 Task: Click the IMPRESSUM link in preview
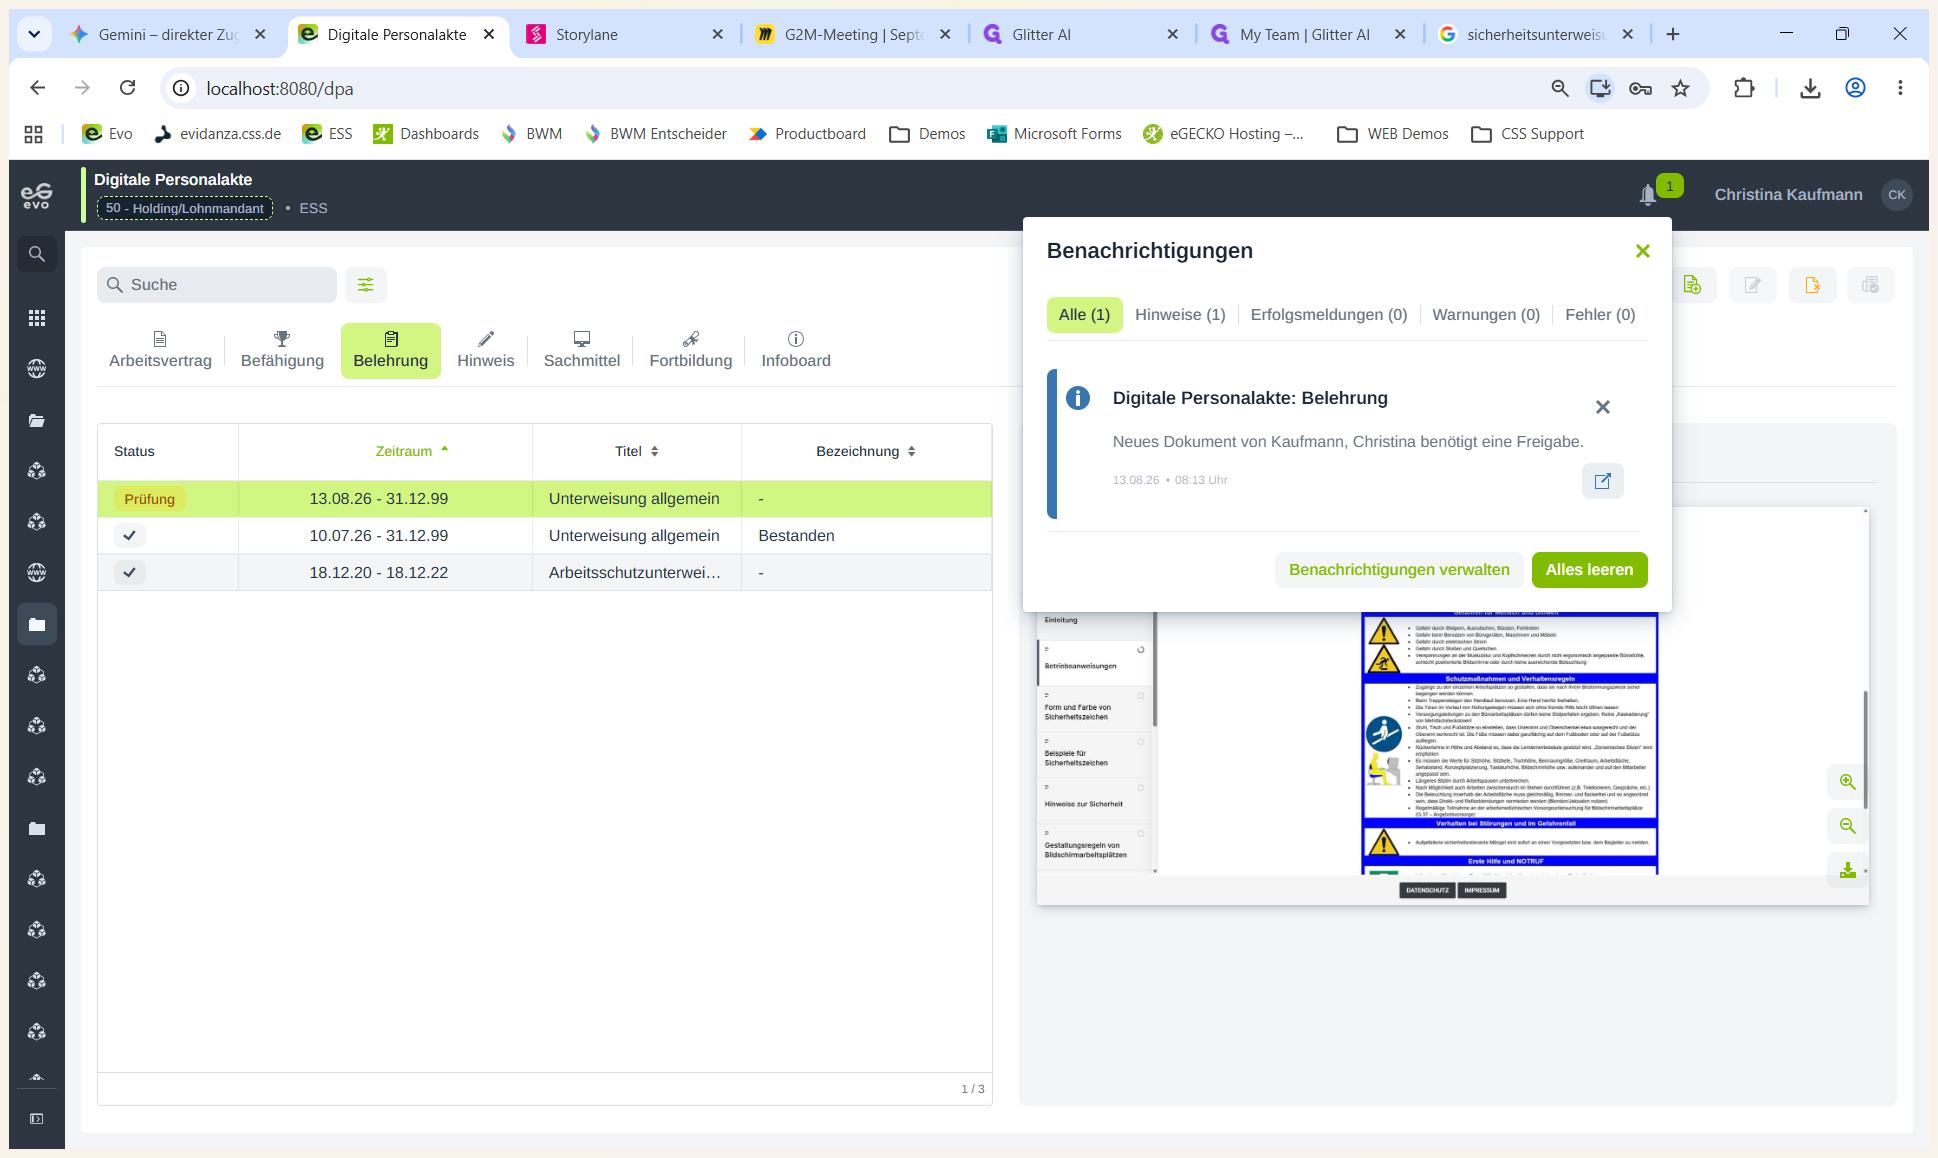point(1482,890)
